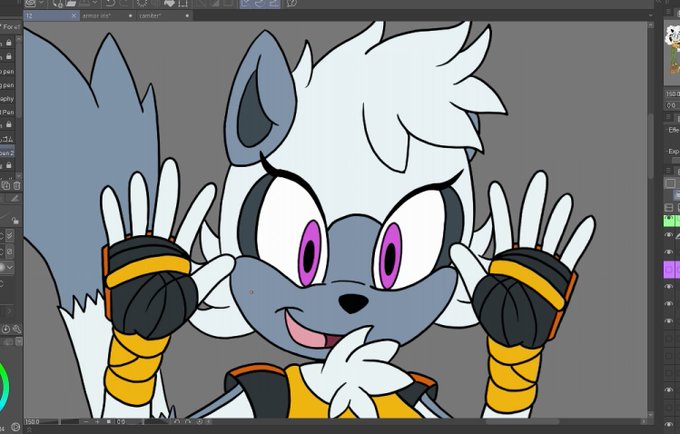Click the rotation angle value 0.0 at bottom
680x434 pixels.
121,422
